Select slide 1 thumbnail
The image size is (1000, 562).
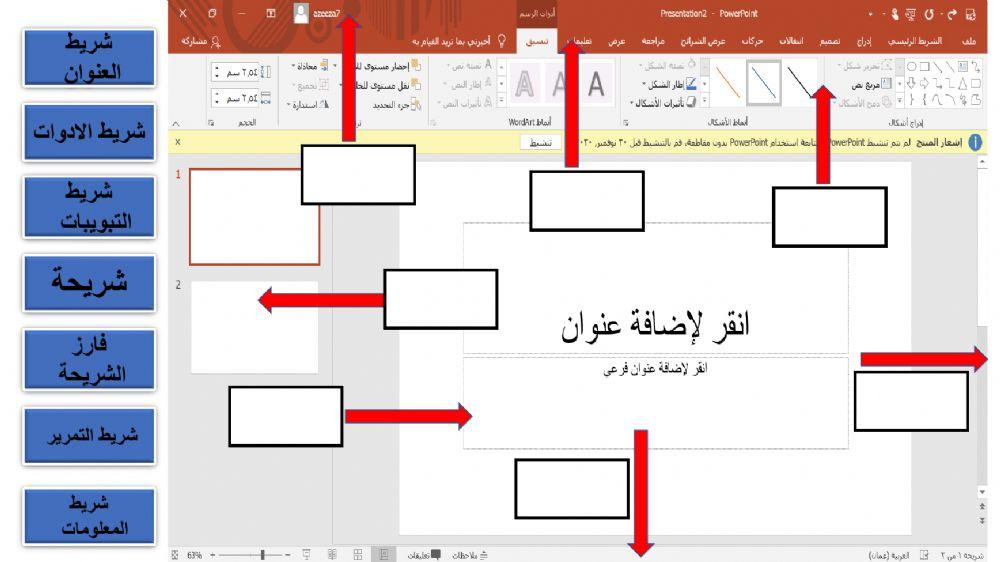coord(254,216)
